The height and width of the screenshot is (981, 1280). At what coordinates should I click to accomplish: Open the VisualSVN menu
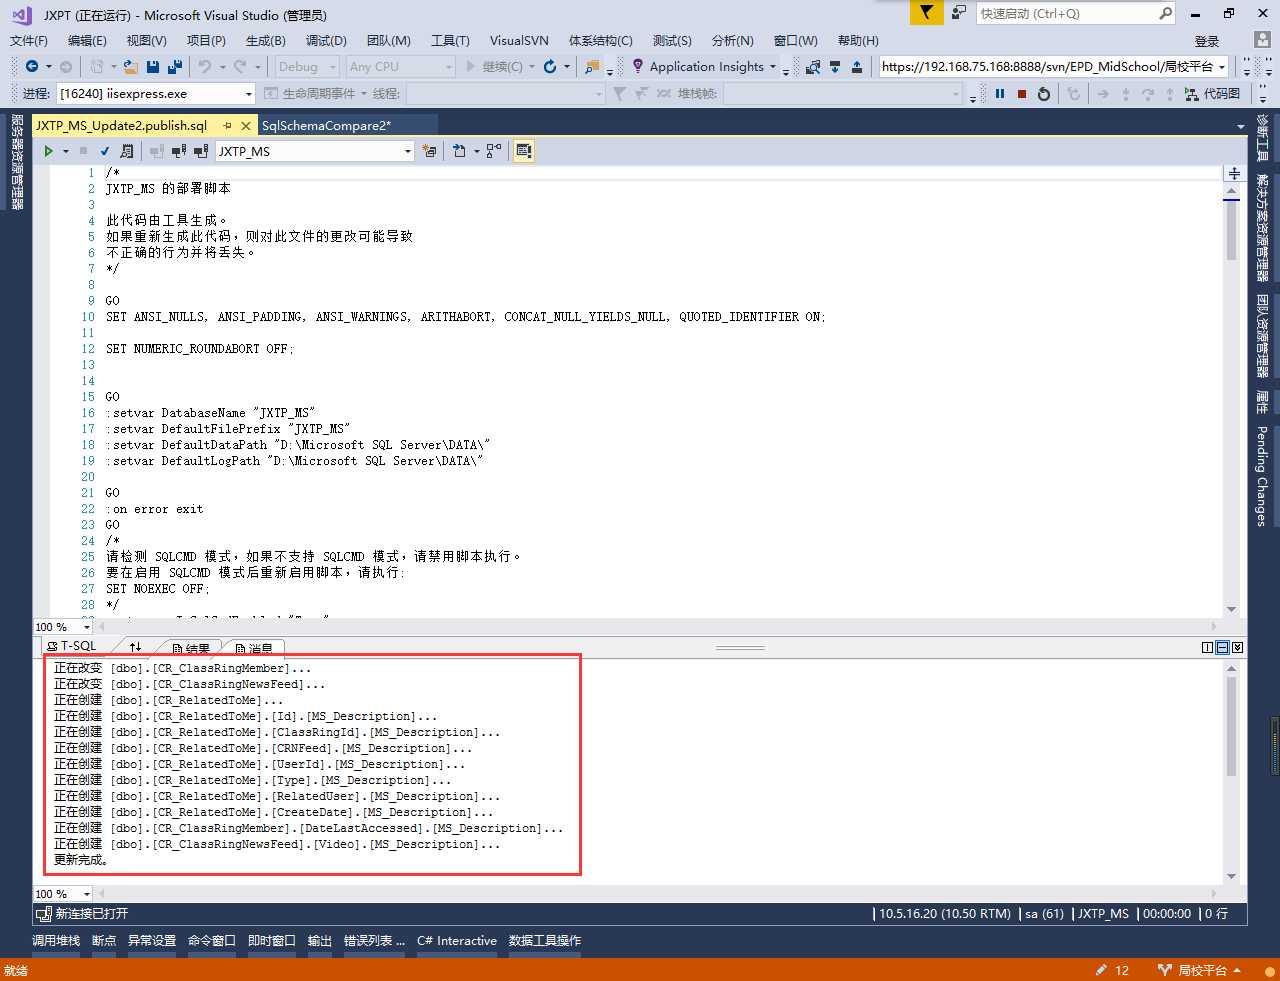(x=519, y=41)
